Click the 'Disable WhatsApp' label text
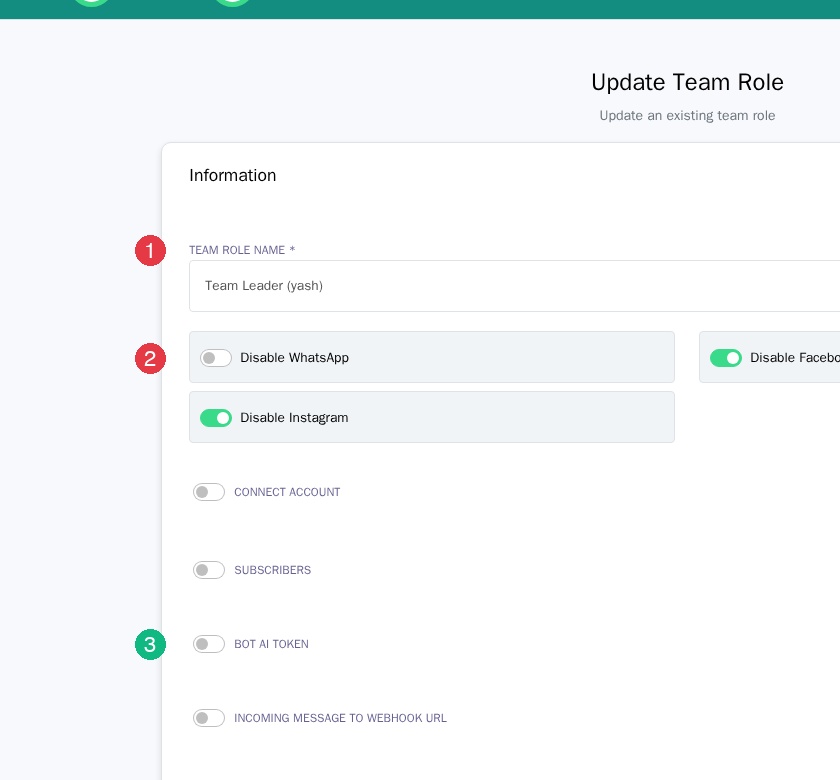 [294, 358]
